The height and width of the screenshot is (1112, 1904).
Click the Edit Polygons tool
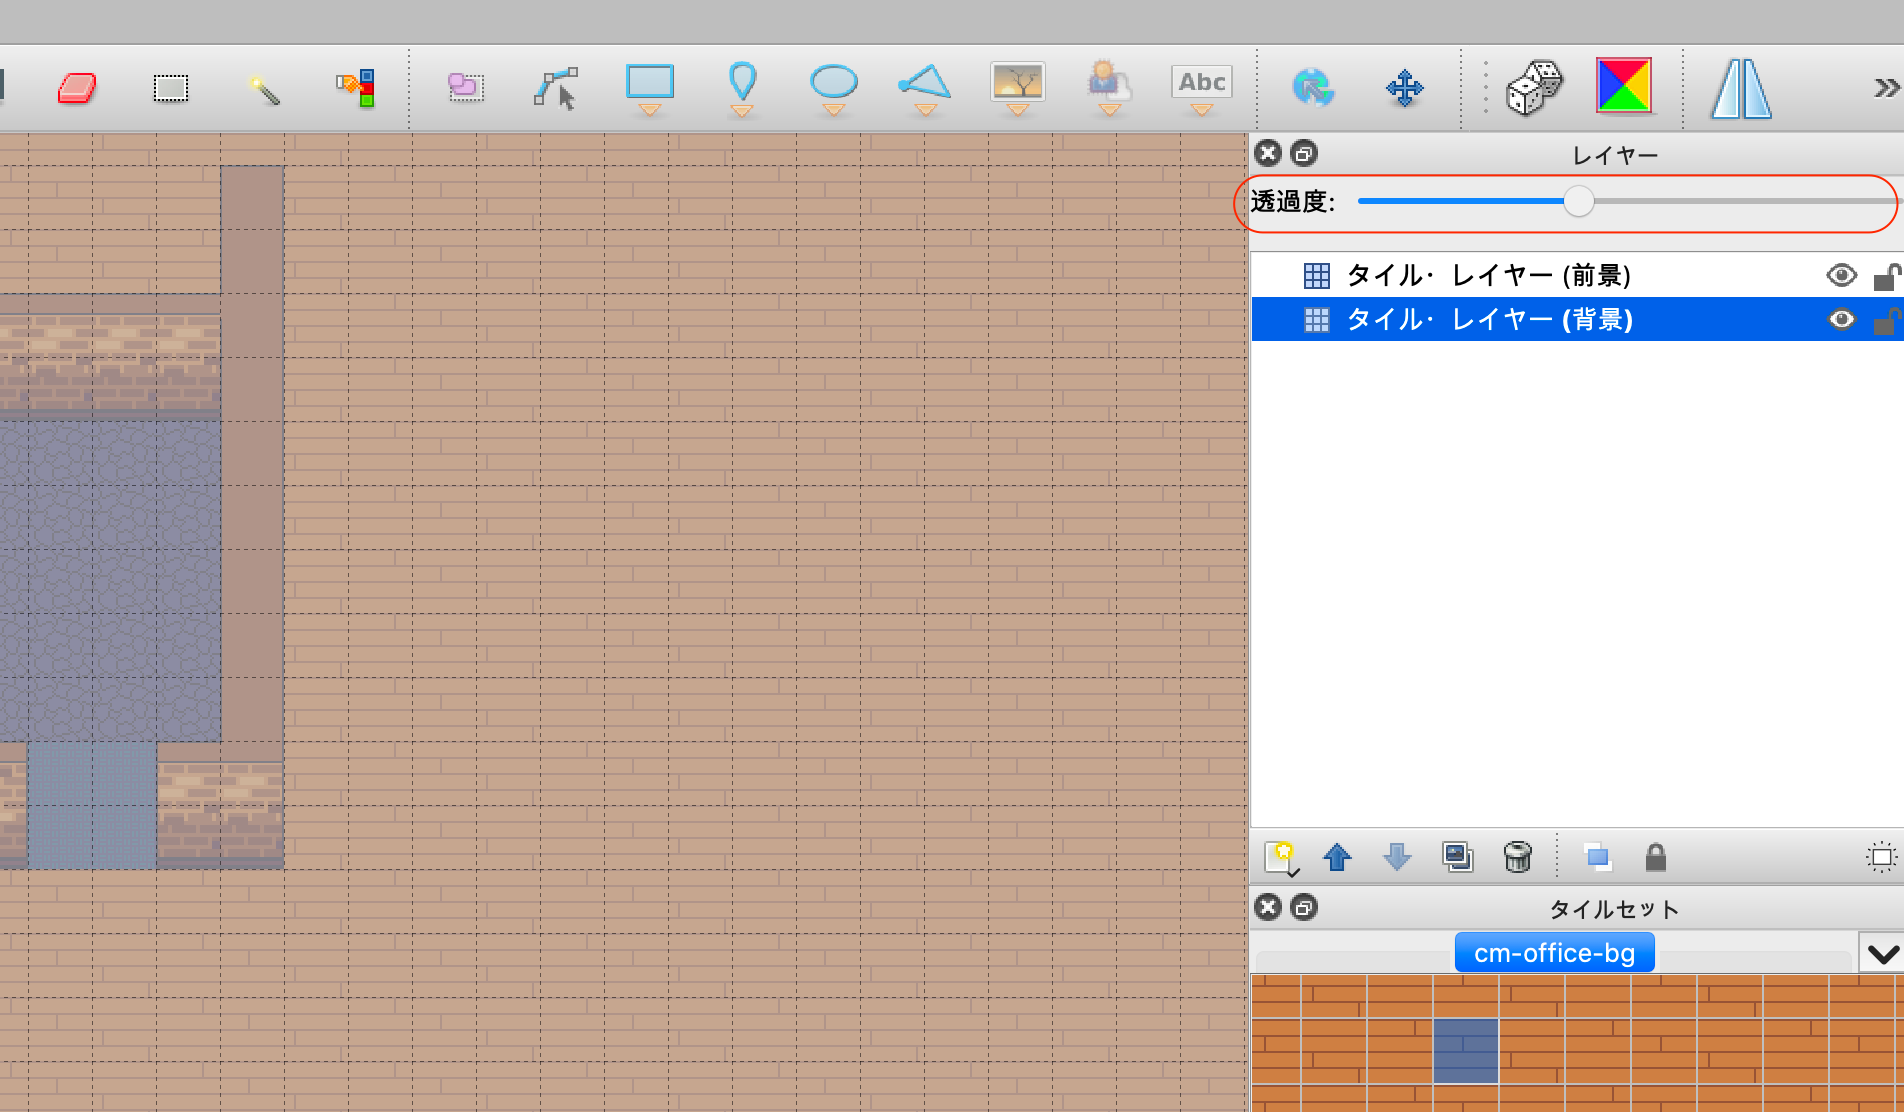click(x=555, y=88)
